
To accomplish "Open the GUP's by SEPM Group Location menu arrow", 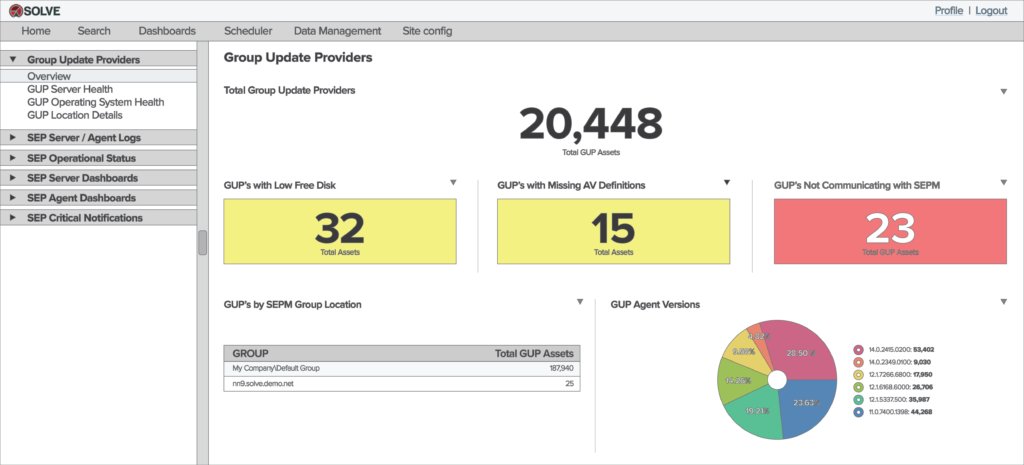I will coord(579,302).
